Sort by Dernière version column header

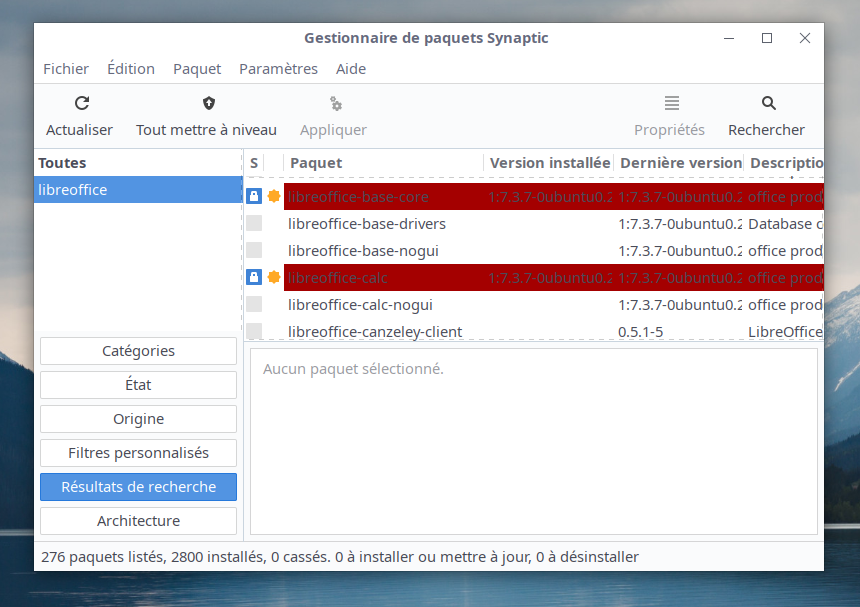678,163
